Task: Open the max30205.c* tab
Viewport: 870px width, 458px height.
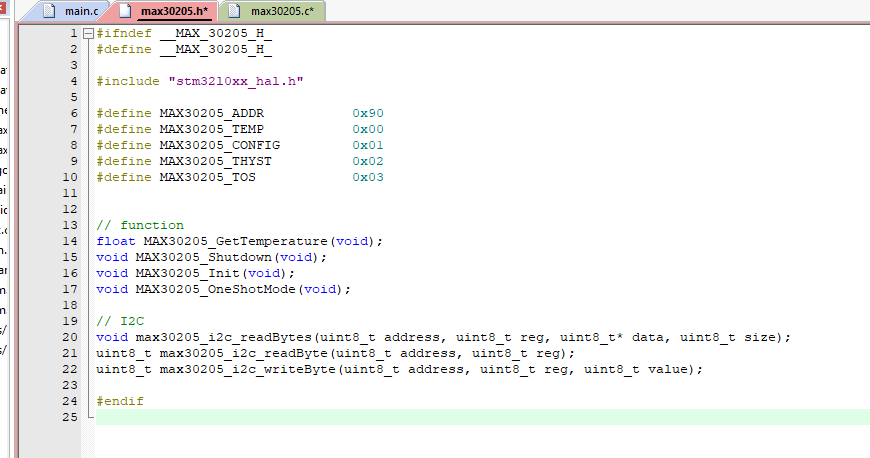Action: tap(280, 12)
